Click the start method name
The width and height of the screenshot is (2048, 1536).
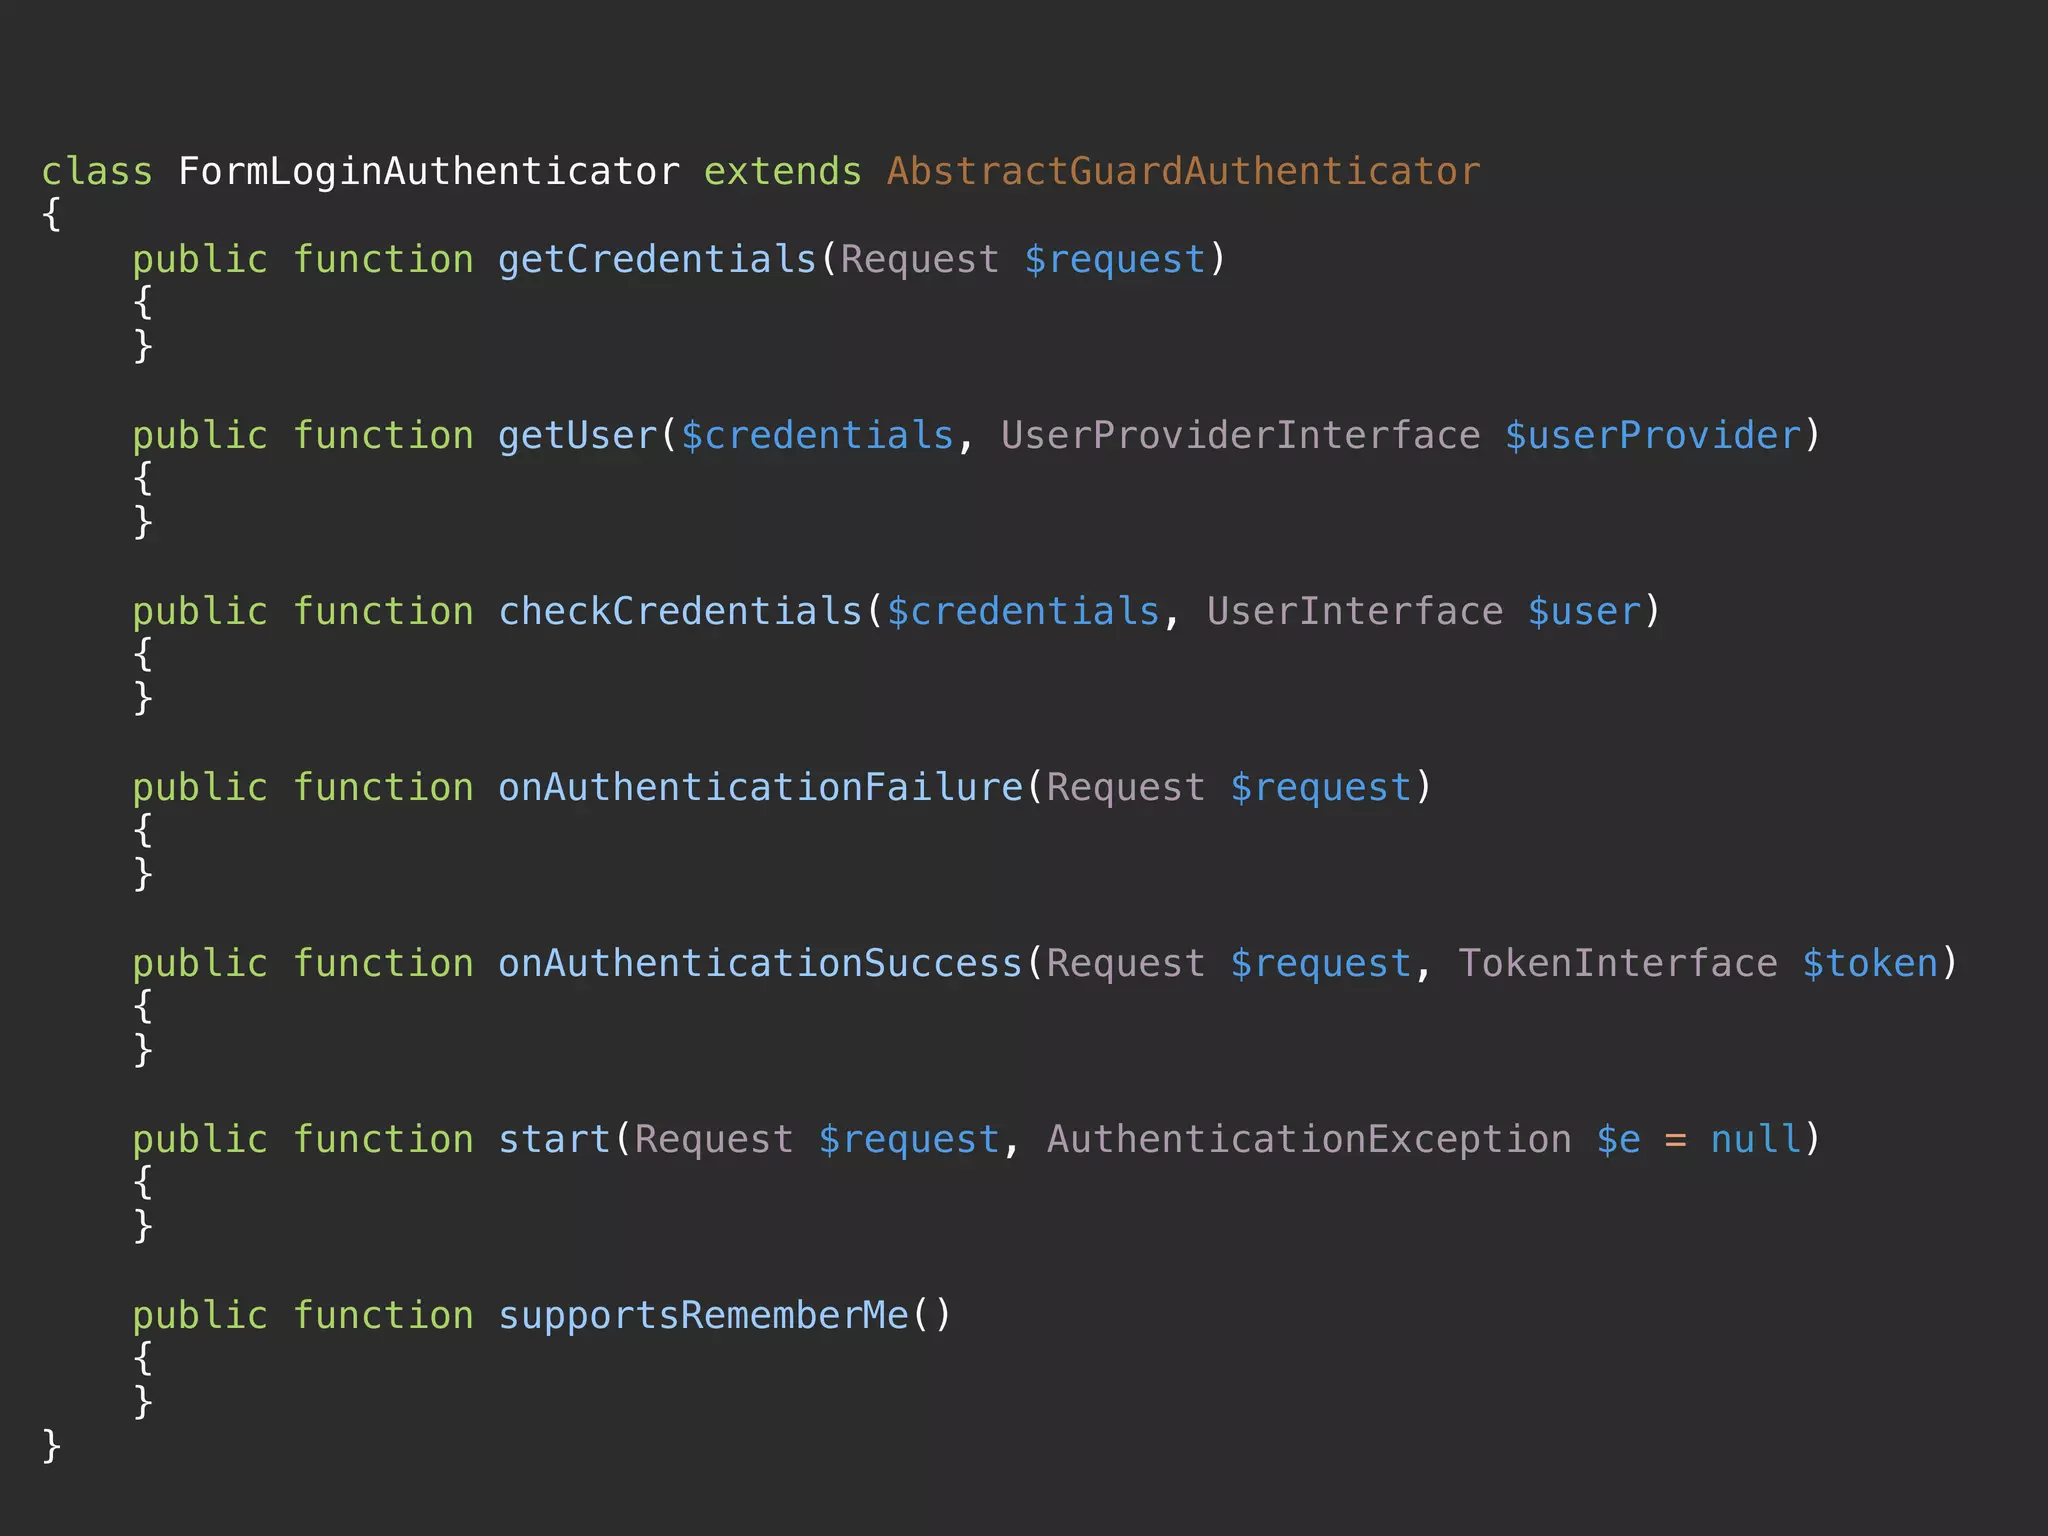coord(554,1139)
